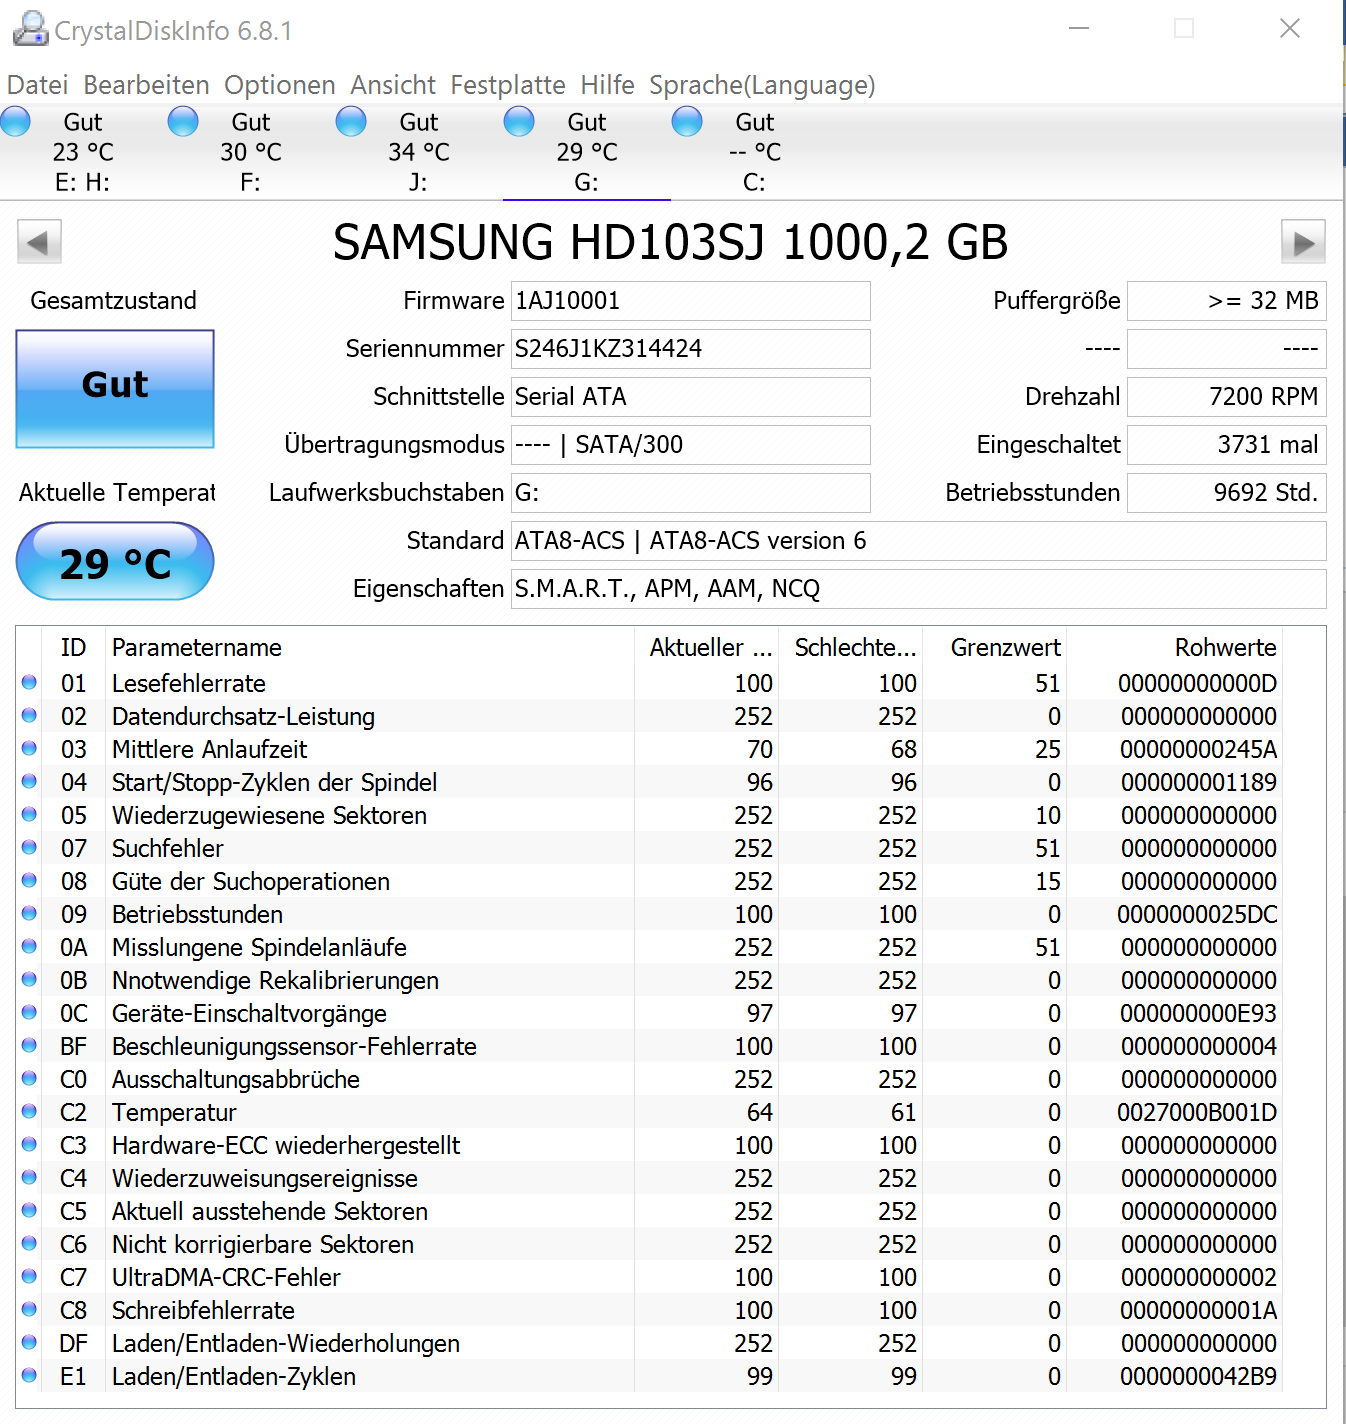Click status dot for Aktuell ausstehende Sektoren
This screenshot has width=1346, height=1424.
(x=29, y=1210)
